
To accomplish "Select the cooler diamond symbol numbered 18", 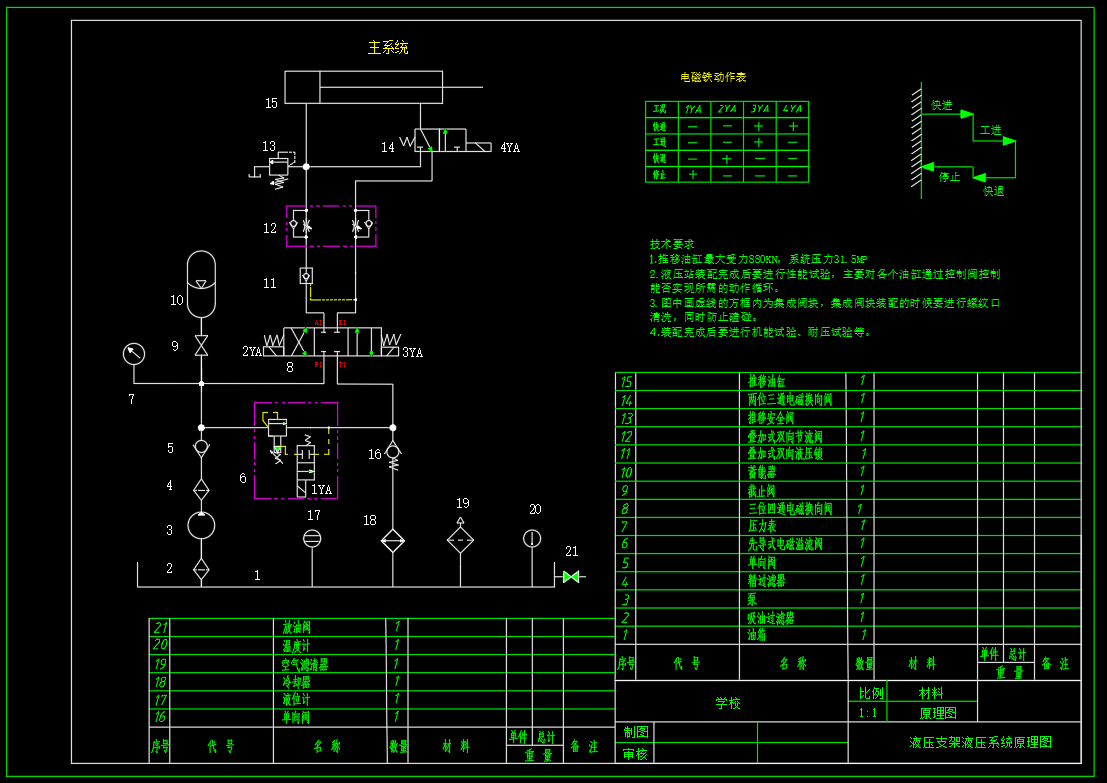I will pyautogui.click(x=393, y=542).
